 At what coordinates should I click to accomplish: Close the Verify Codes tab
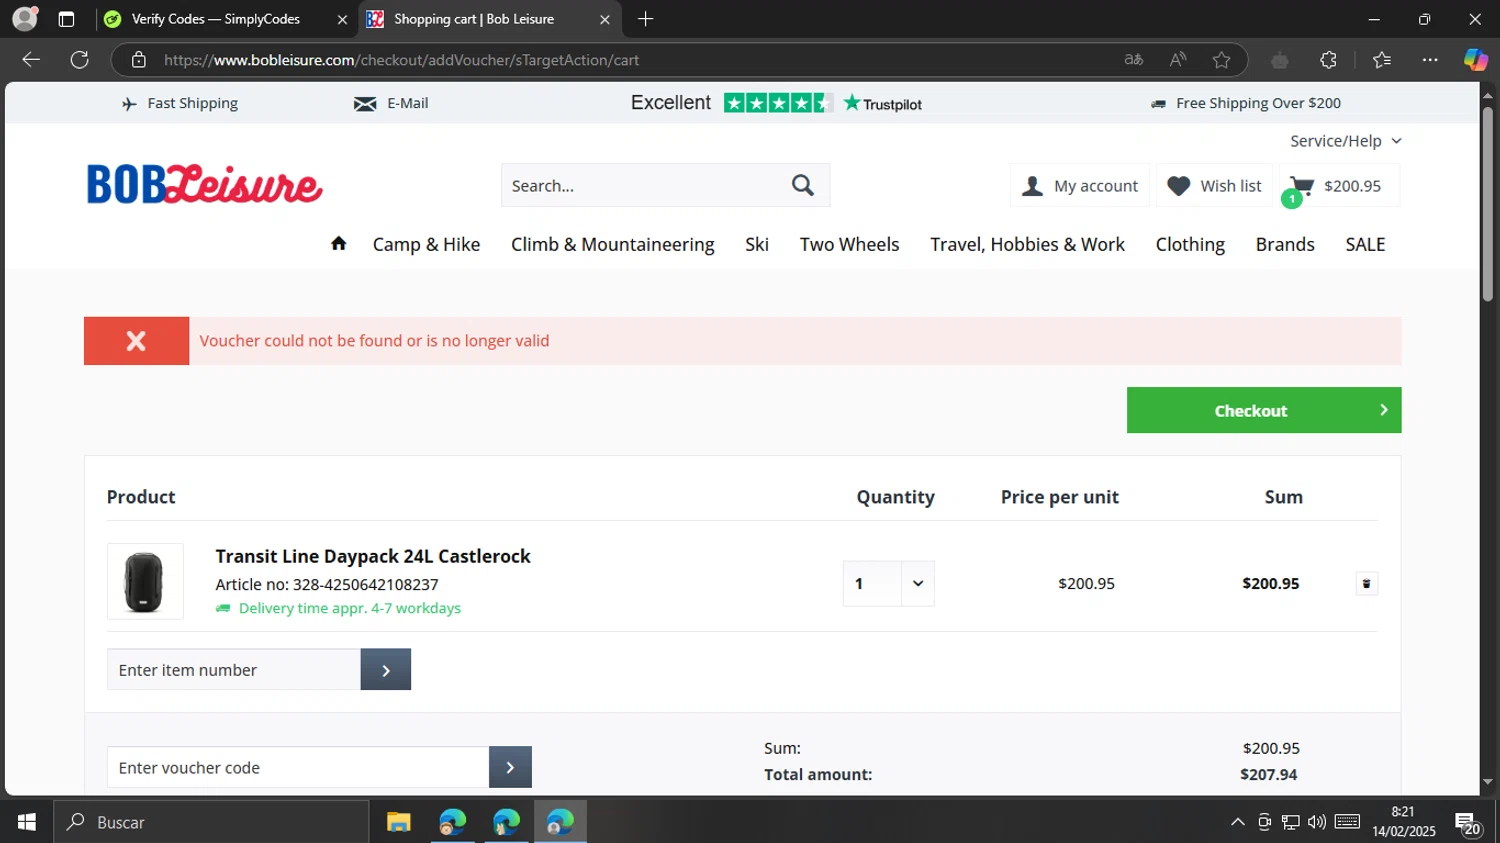[342, 19]
